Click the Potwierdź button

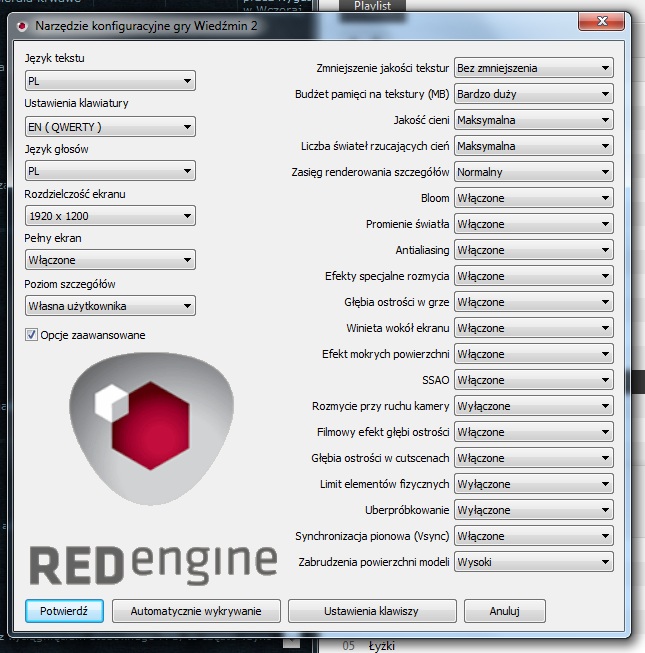[64, 611]
